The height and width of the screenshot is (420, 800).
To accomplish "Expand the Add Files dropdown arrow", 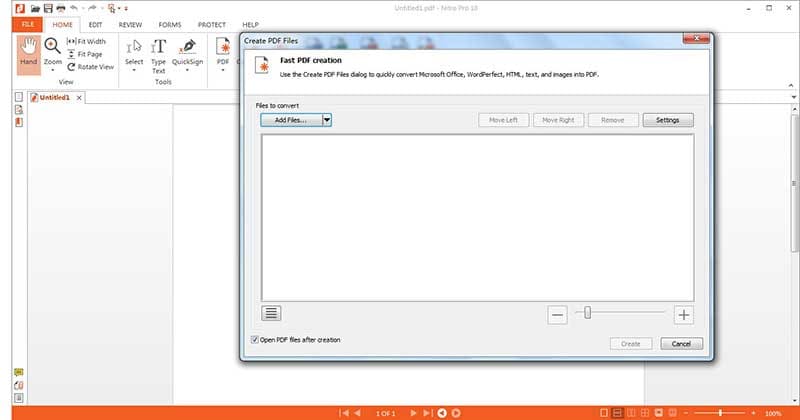I will [327, 120].
